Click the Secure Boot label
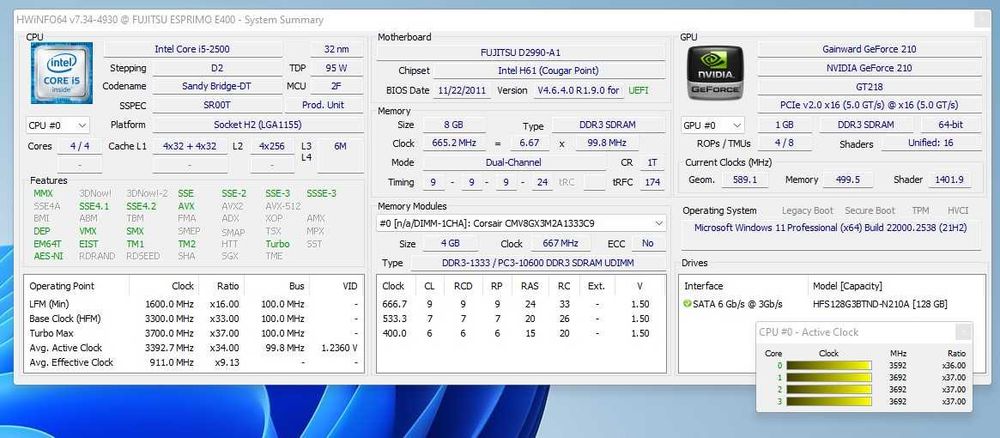The image size is (1000, 438). 870,210
